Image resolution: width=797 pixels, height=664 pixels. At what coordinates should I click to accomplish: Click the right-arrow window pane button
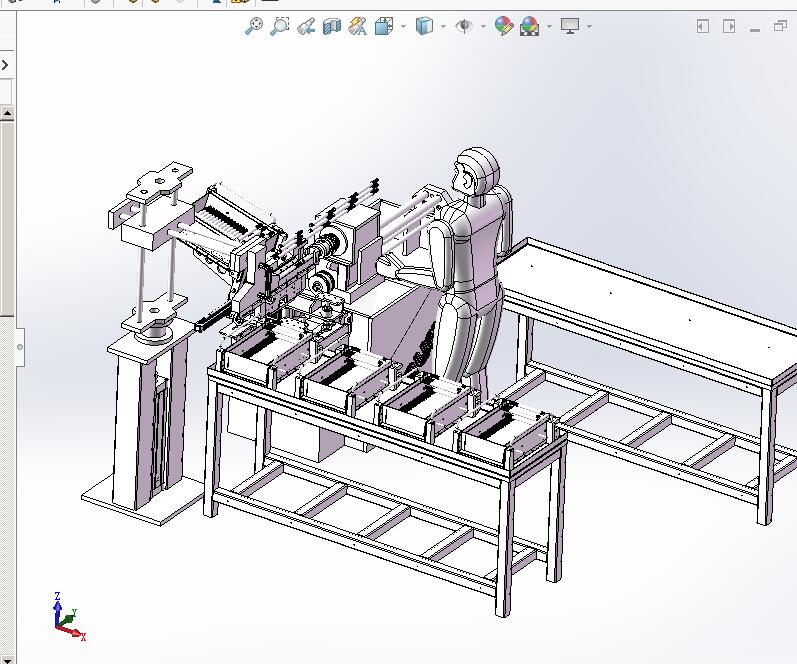[x=729, y=26]
